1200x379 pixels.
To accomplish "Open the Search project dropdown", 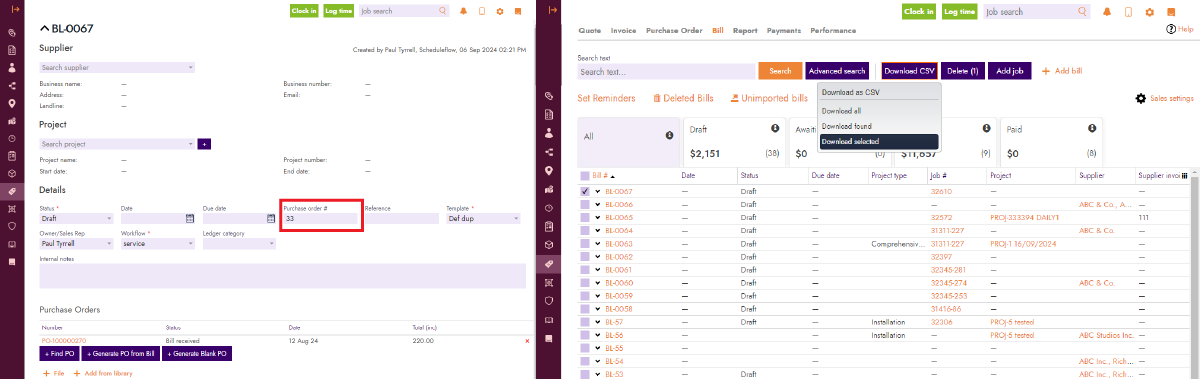I will click(117, 144).
